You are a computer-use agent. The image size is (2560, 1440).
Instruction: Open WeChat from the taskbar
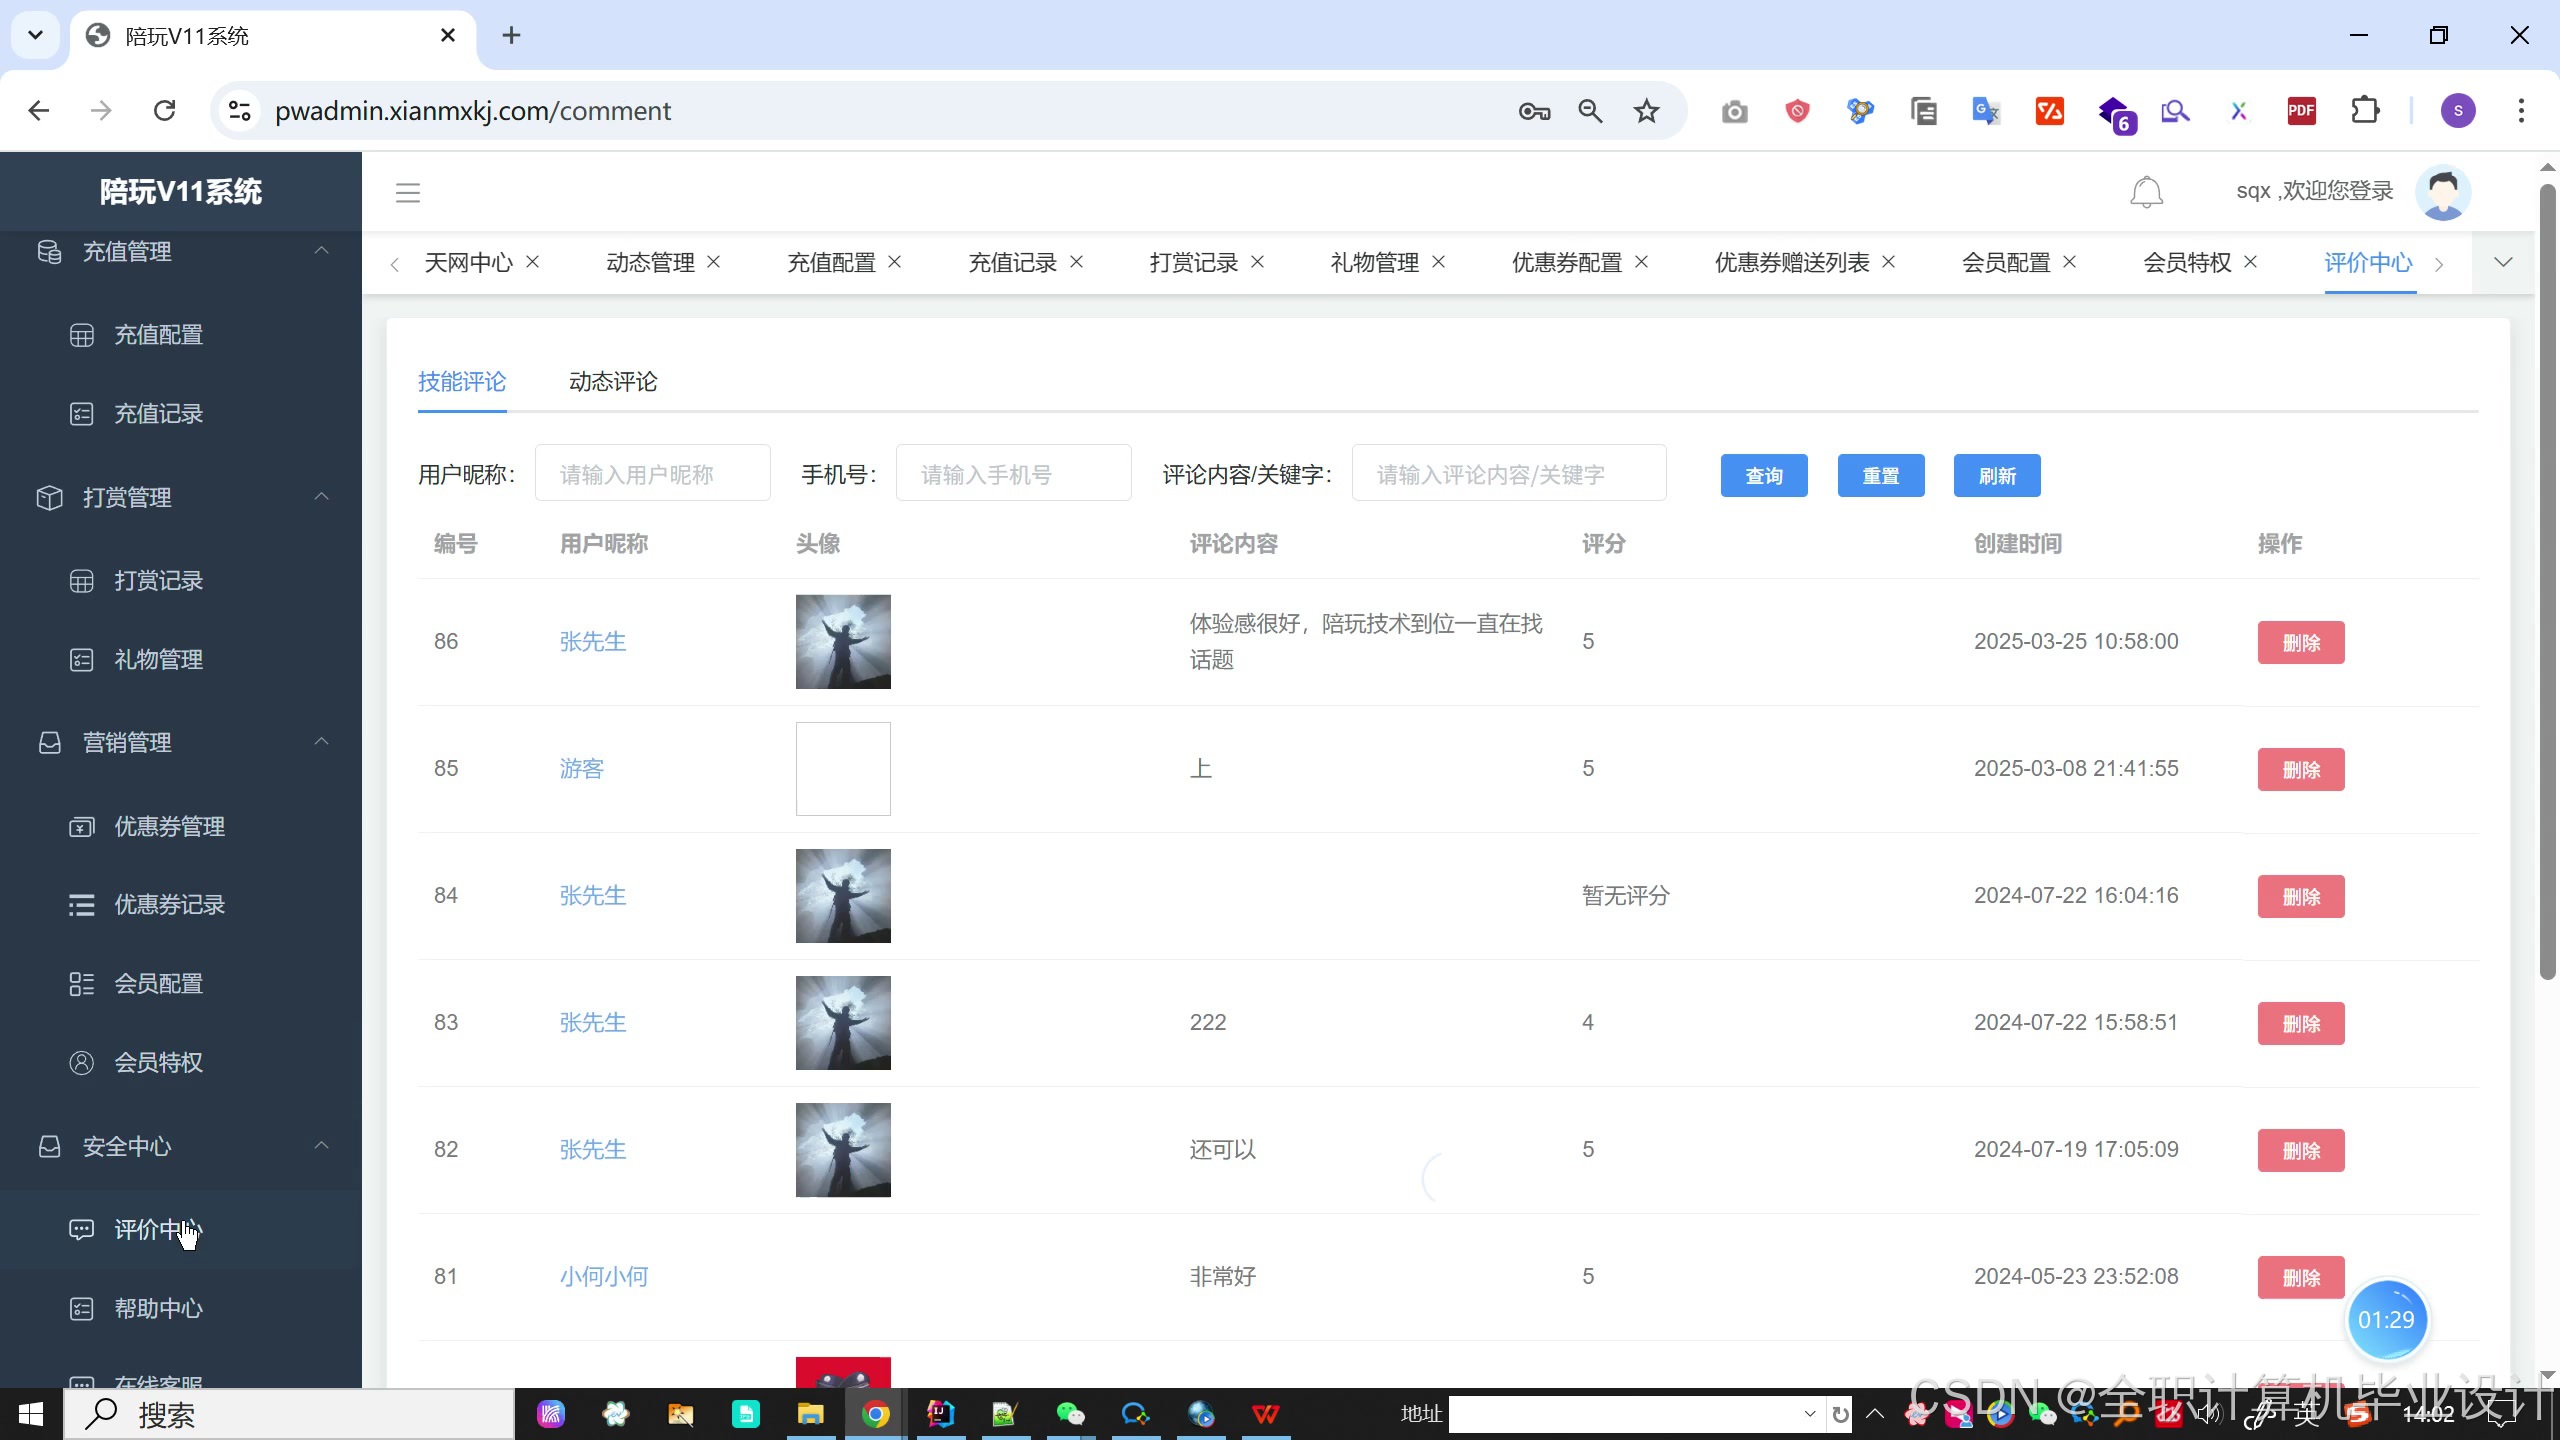(1070, 1414)
